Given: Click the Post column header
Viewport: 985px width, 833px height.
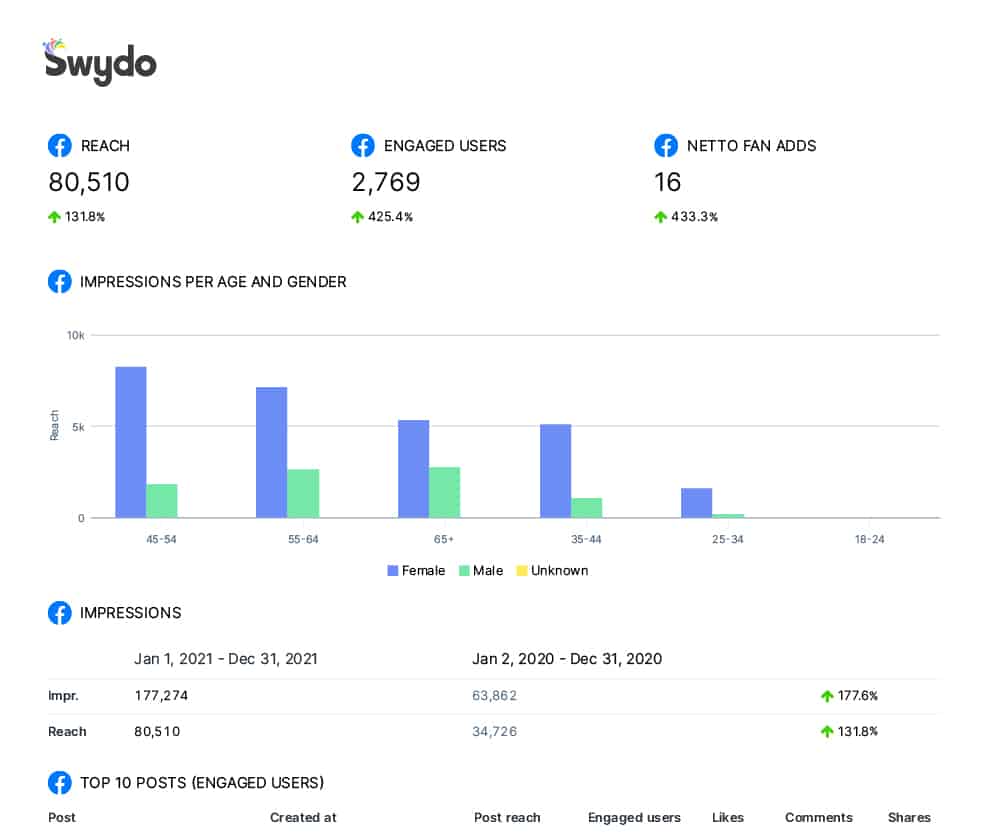Looking at the screenshot, I should pos(62,817).
